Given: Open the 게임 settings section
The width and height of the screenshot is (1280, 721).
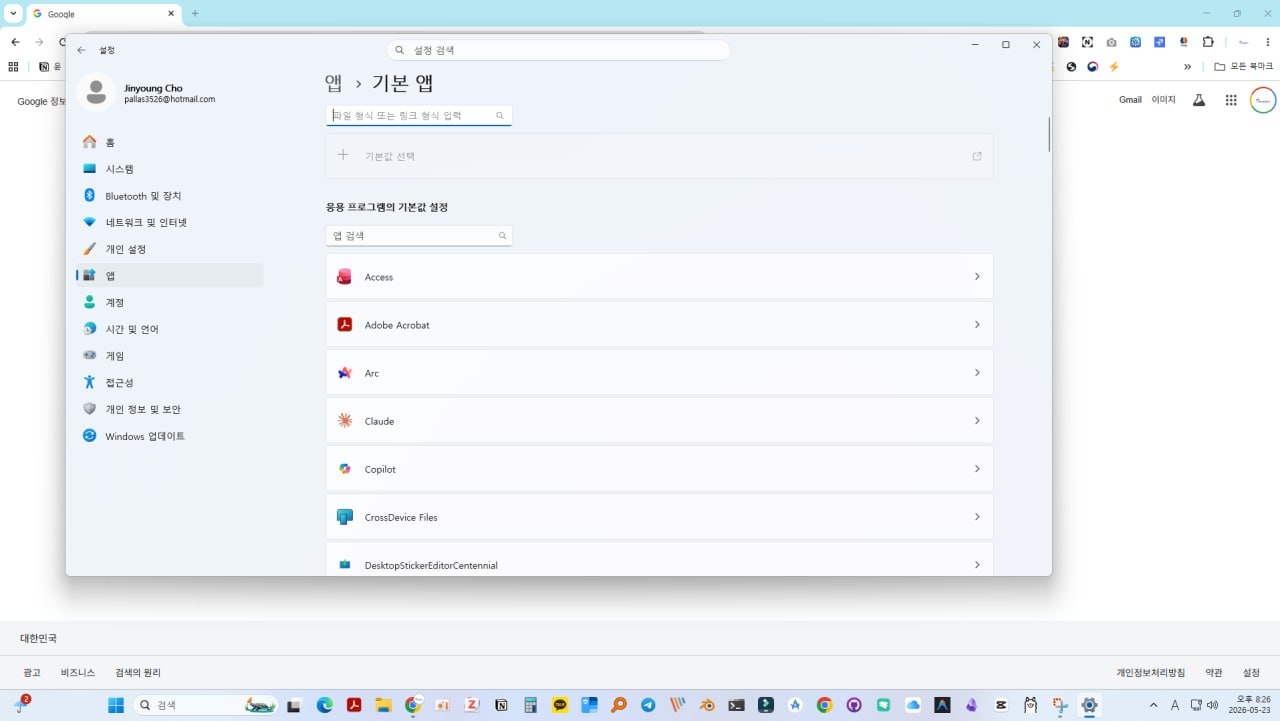Looking at the screenshot, I should [x=169, y=356].
